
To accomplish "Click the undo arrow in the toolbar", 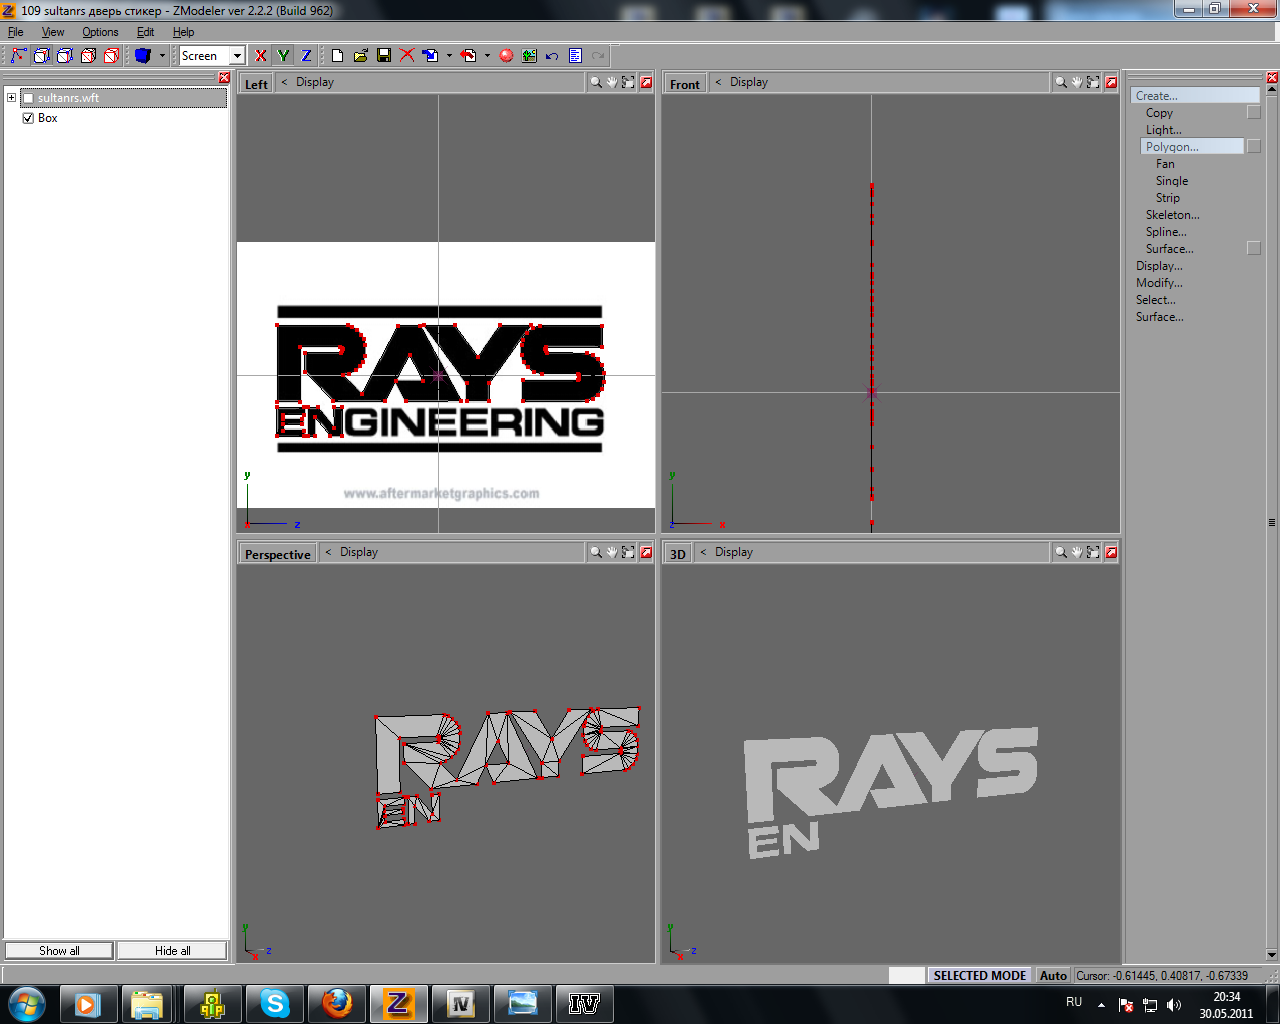I will (x=552, y=56).
